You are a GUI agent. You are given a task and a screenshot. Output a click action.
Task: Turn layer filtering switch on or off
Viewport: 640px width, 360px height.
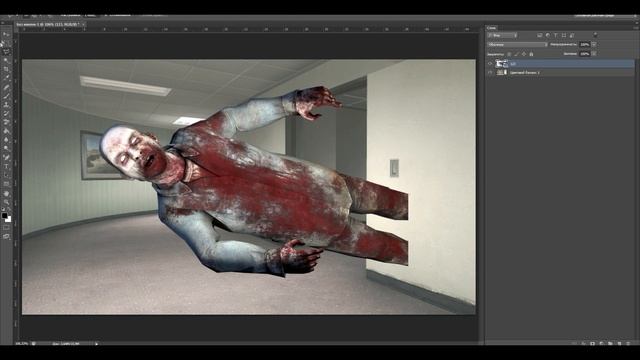pyautogui.click(x=595, y=35)
